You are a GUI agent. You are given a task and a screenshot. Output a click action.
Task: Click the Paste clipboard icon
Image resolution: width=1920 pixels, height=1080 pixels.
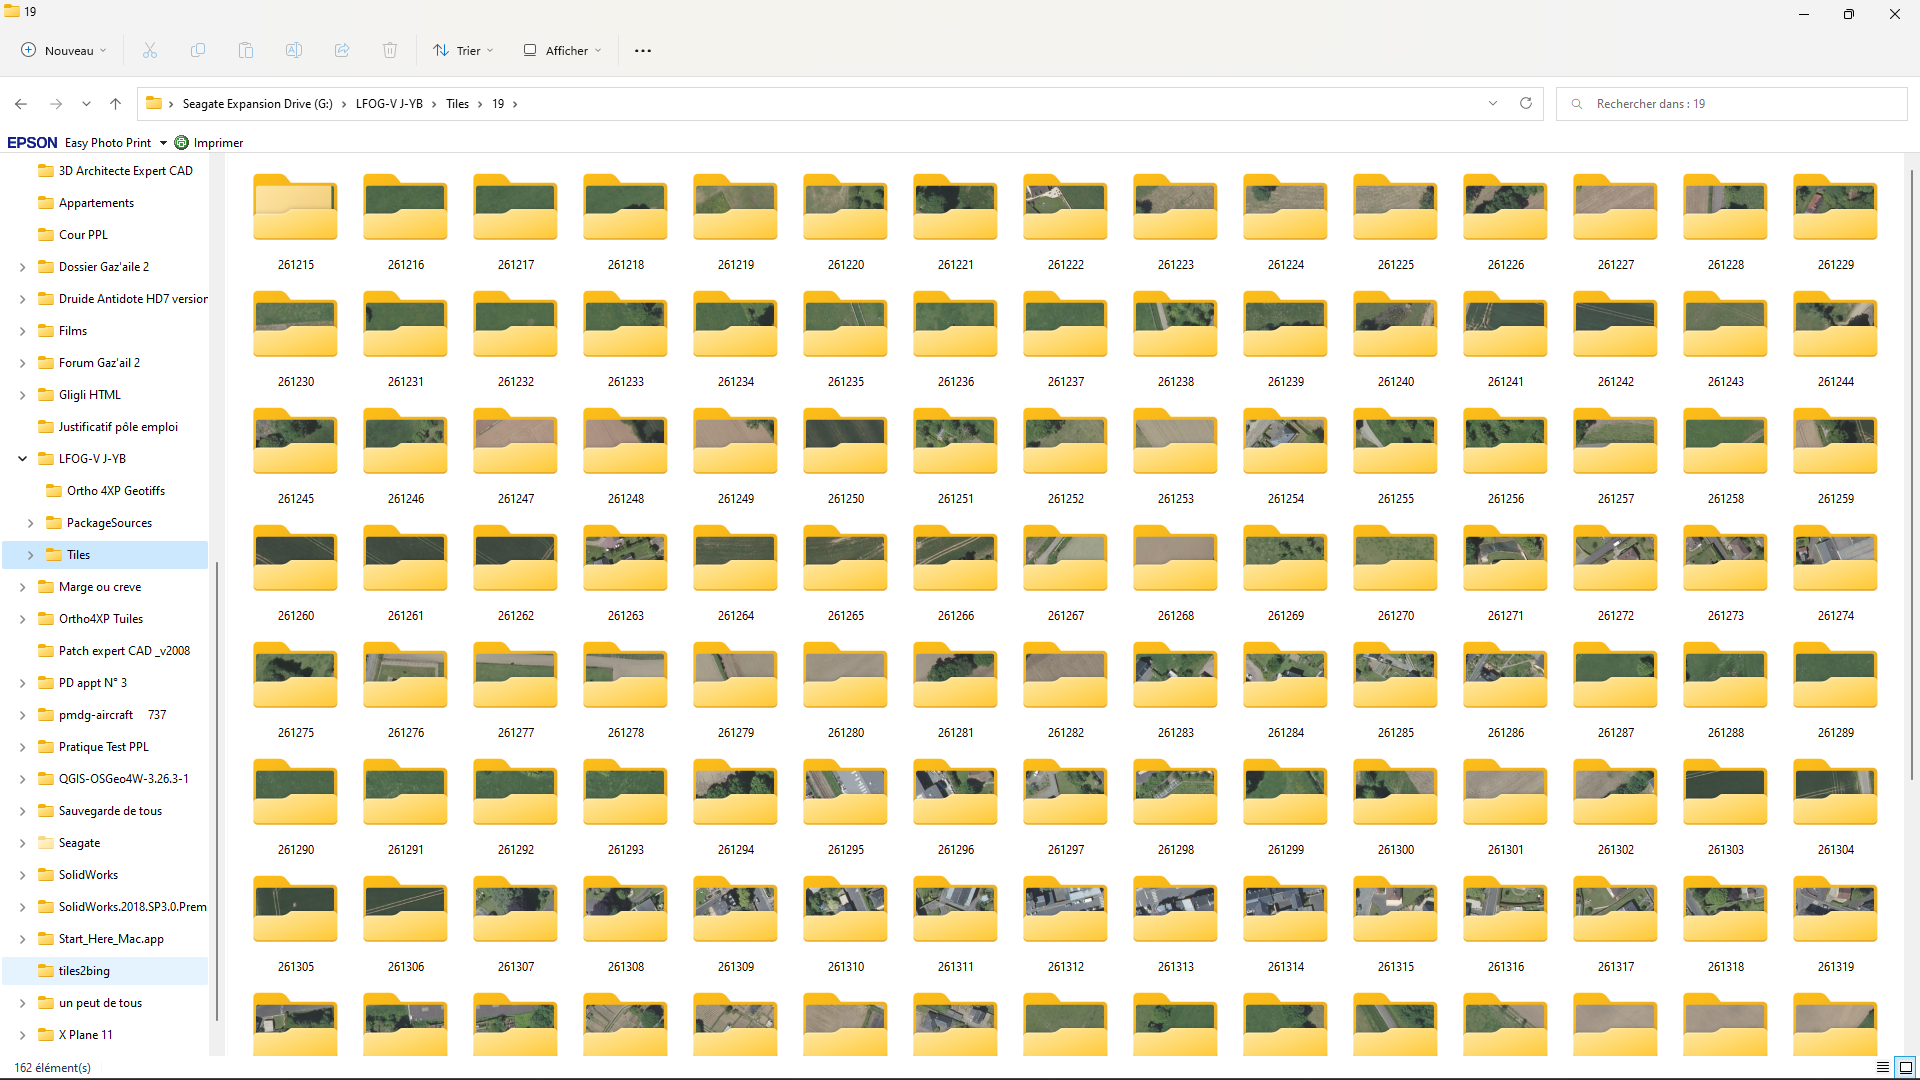[246, 50]
